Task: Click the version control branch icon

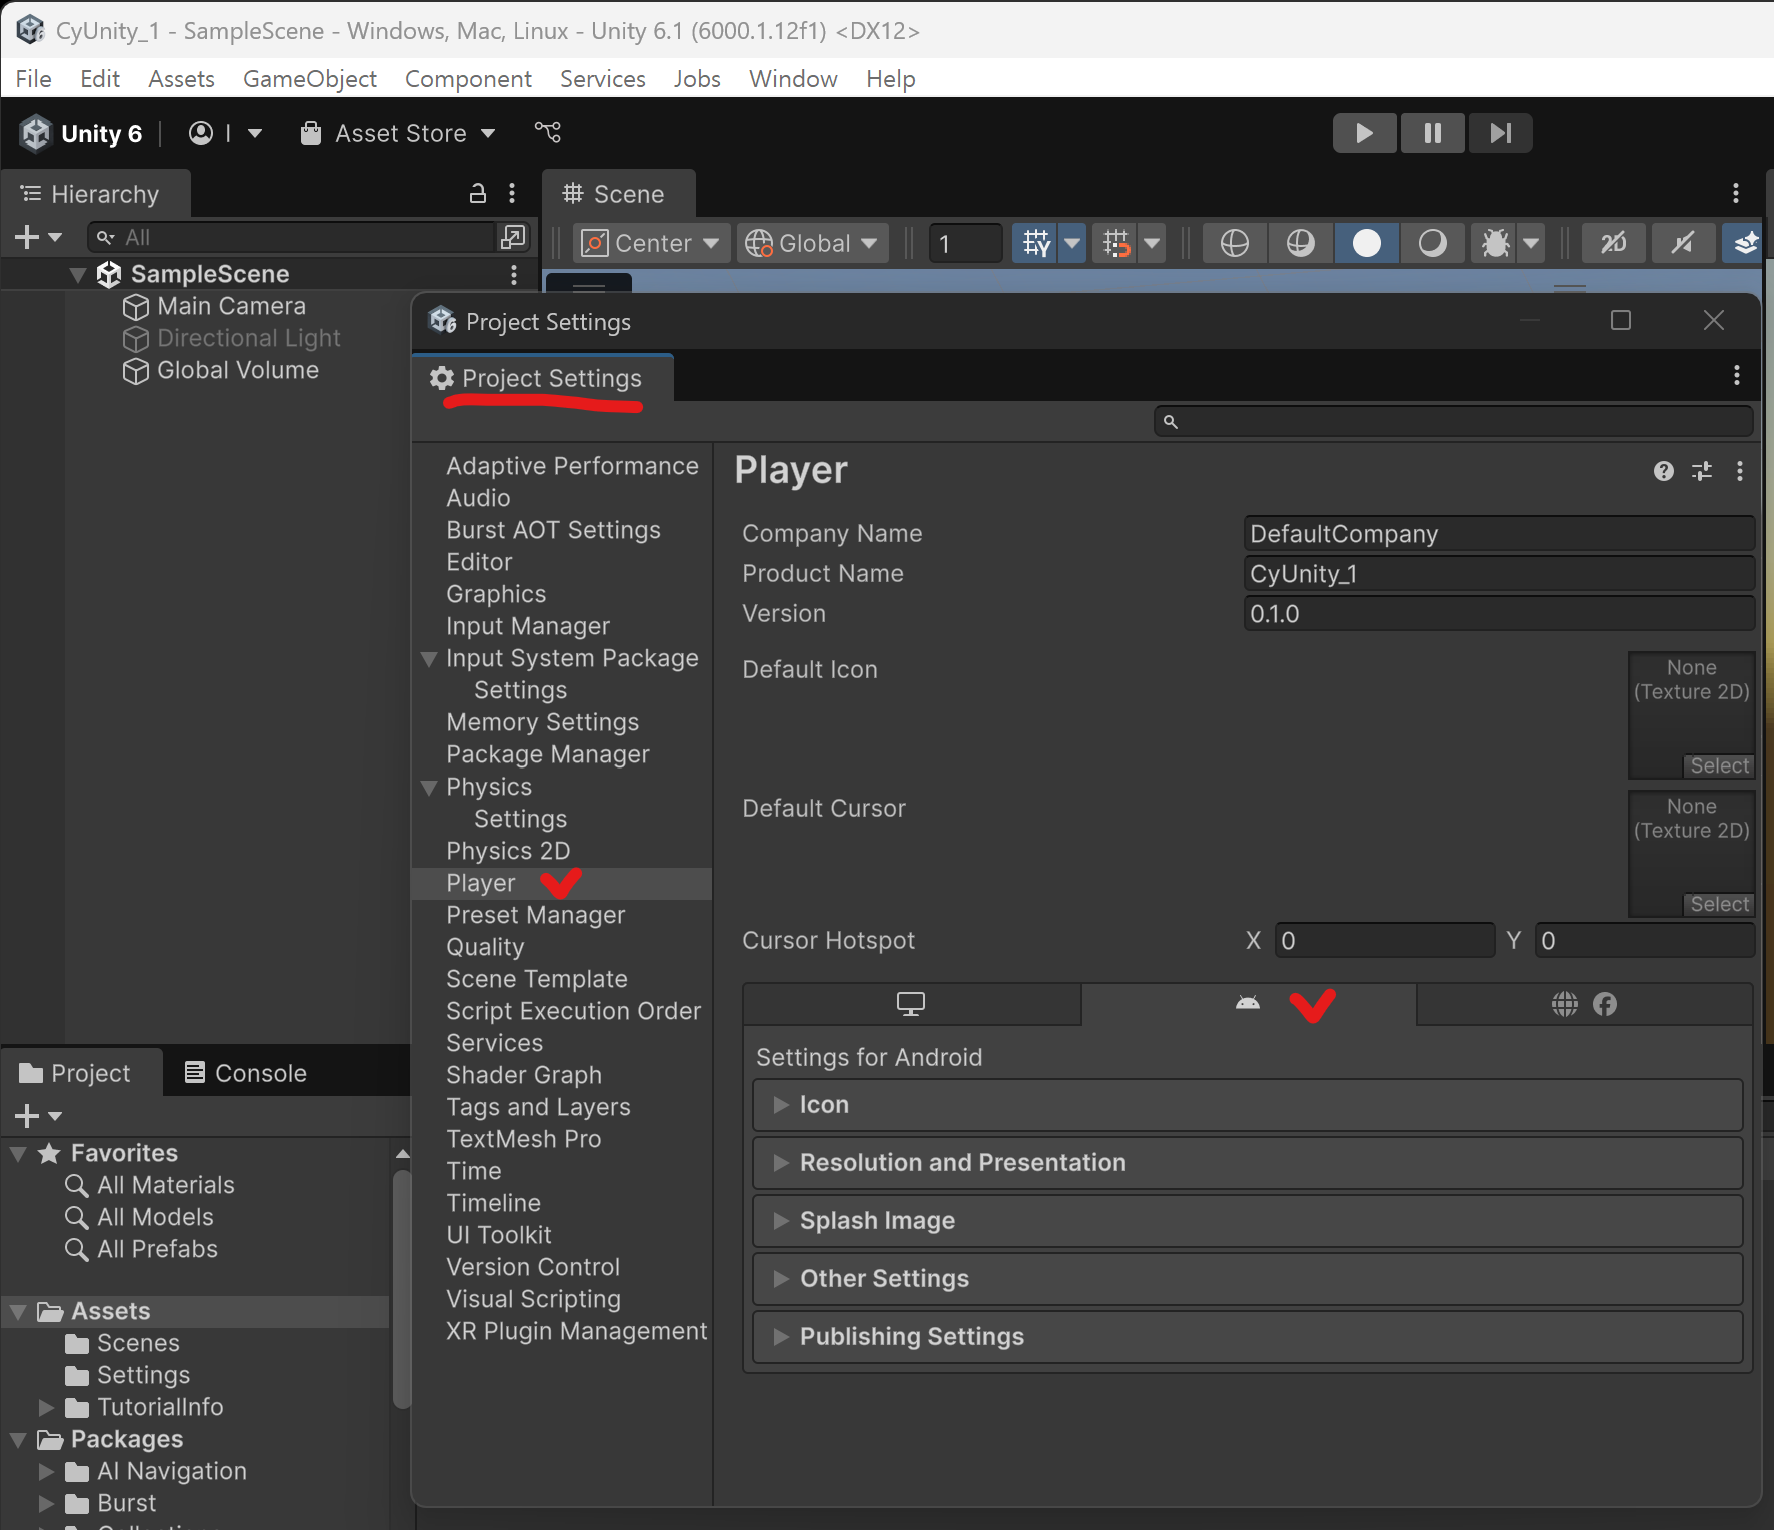Action: pyautogui.click(x=548, y=132)
